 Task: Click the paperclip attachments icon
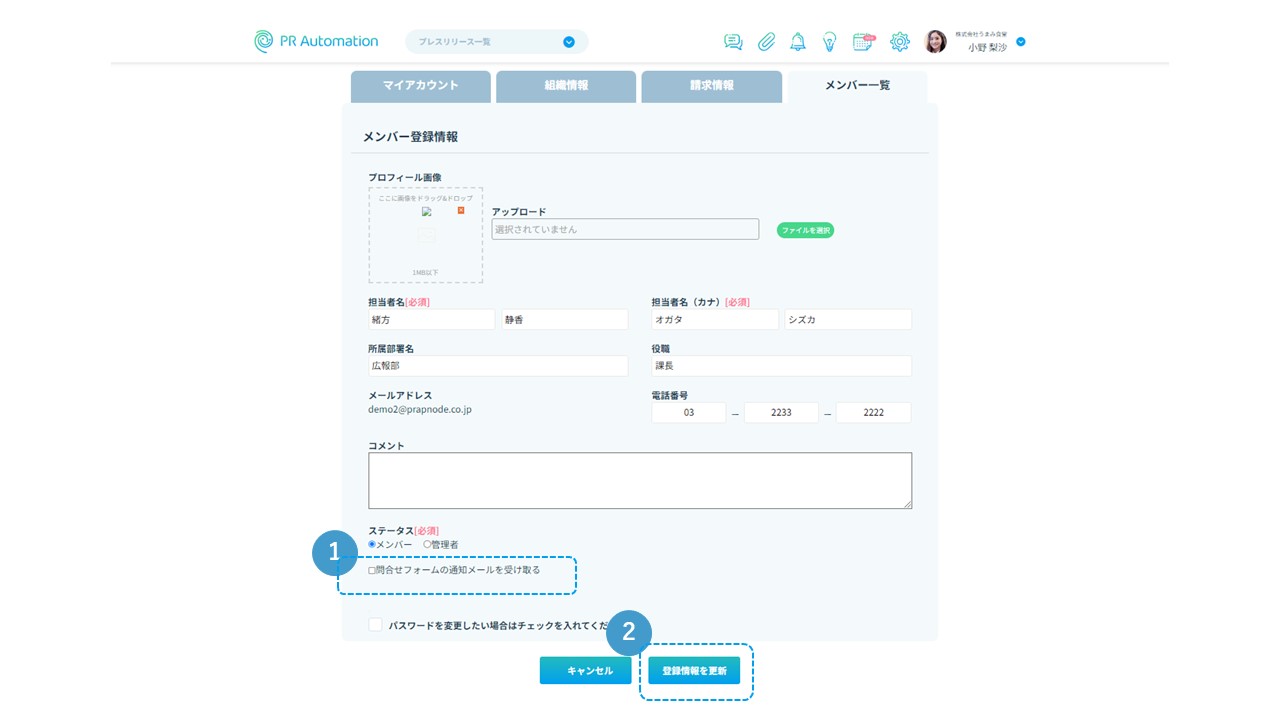[x=766, y=42]
